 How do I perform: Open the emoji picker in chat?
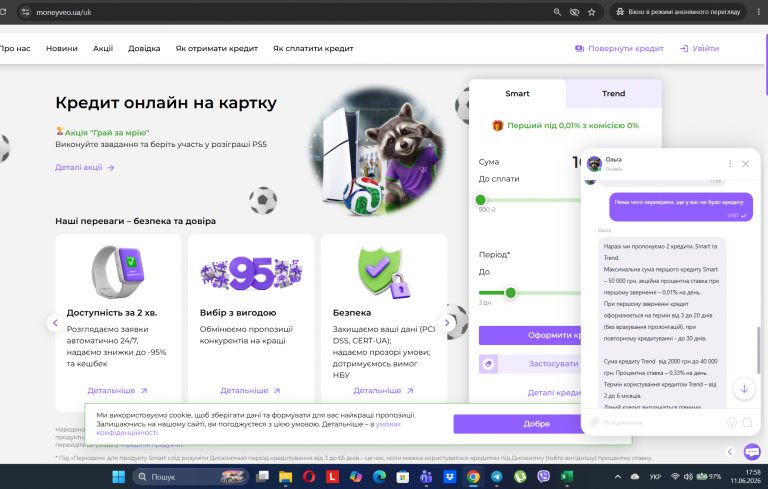(732, 422)
